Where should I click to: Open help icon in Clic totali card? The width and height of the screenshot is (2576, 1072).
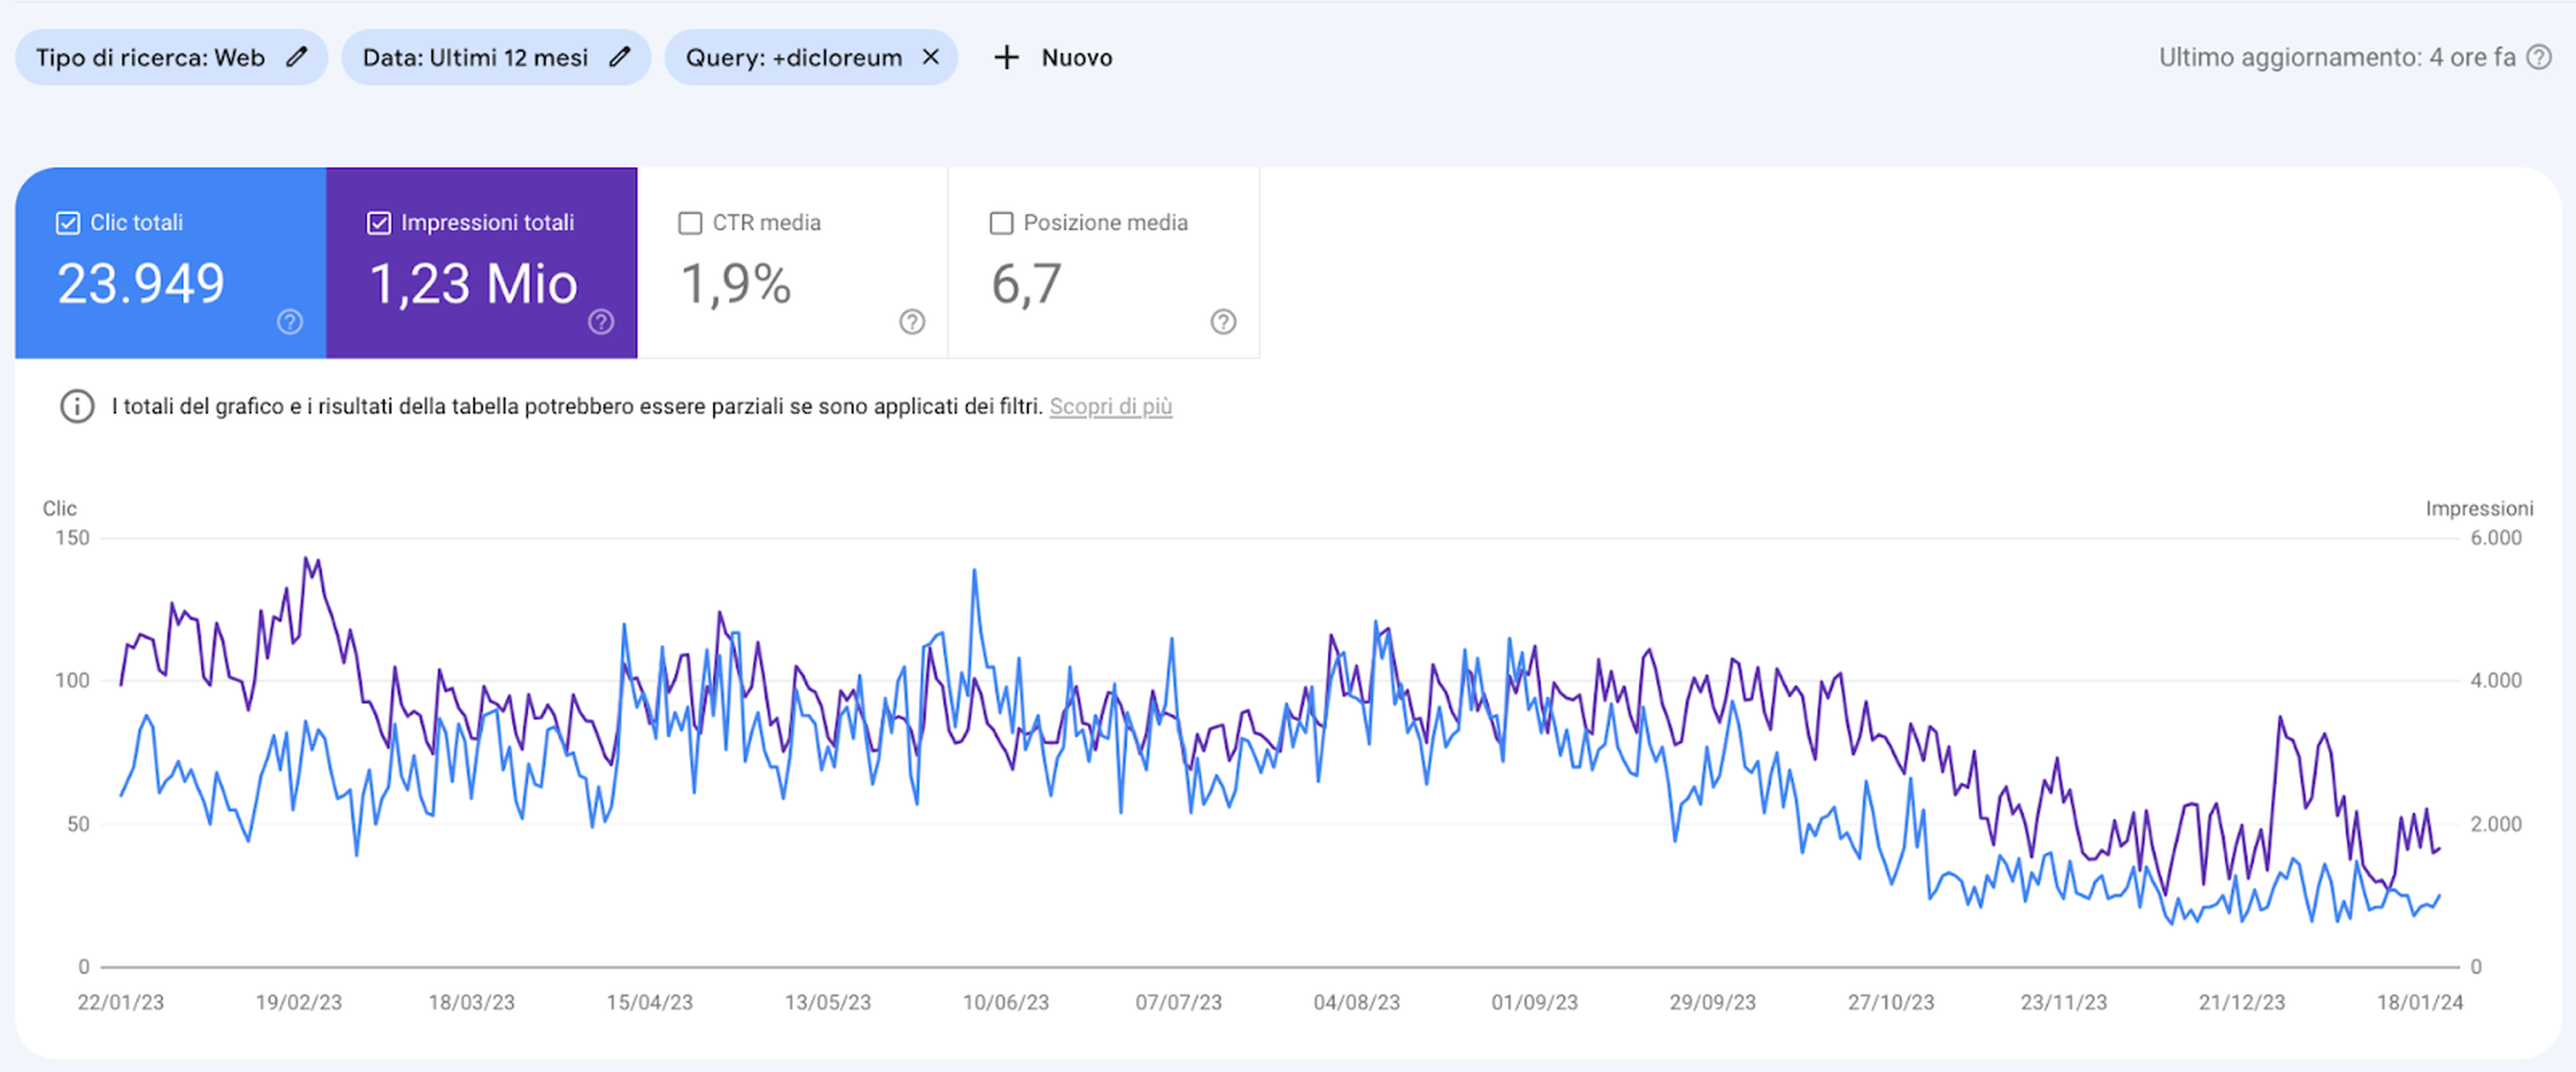[290, 322]
